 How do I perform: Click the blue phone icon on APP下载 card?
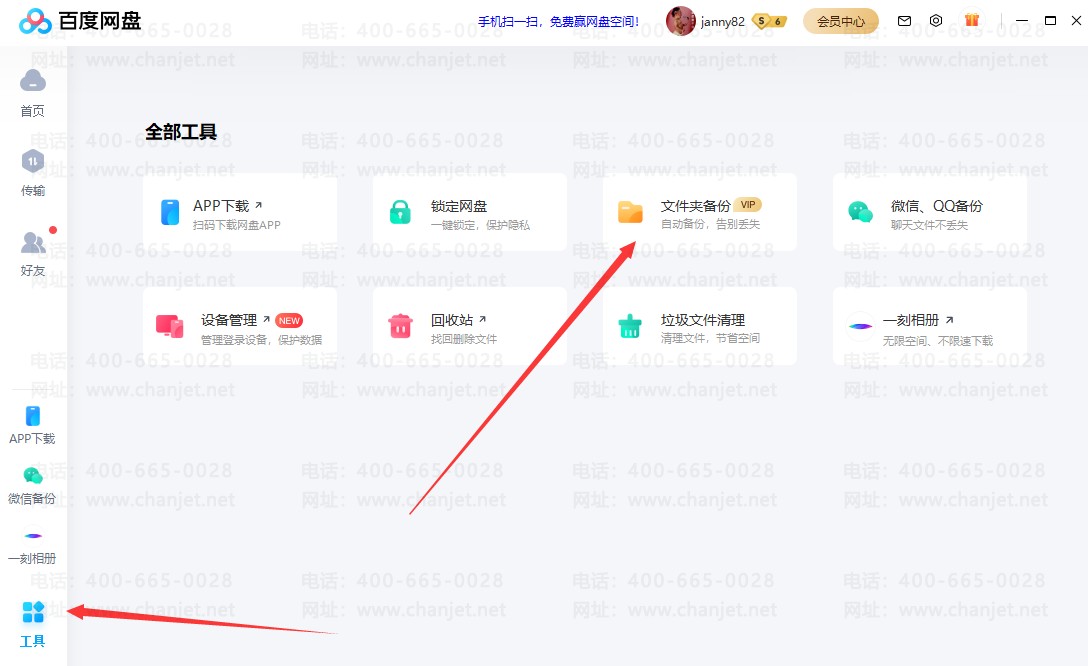coord(170,212)
